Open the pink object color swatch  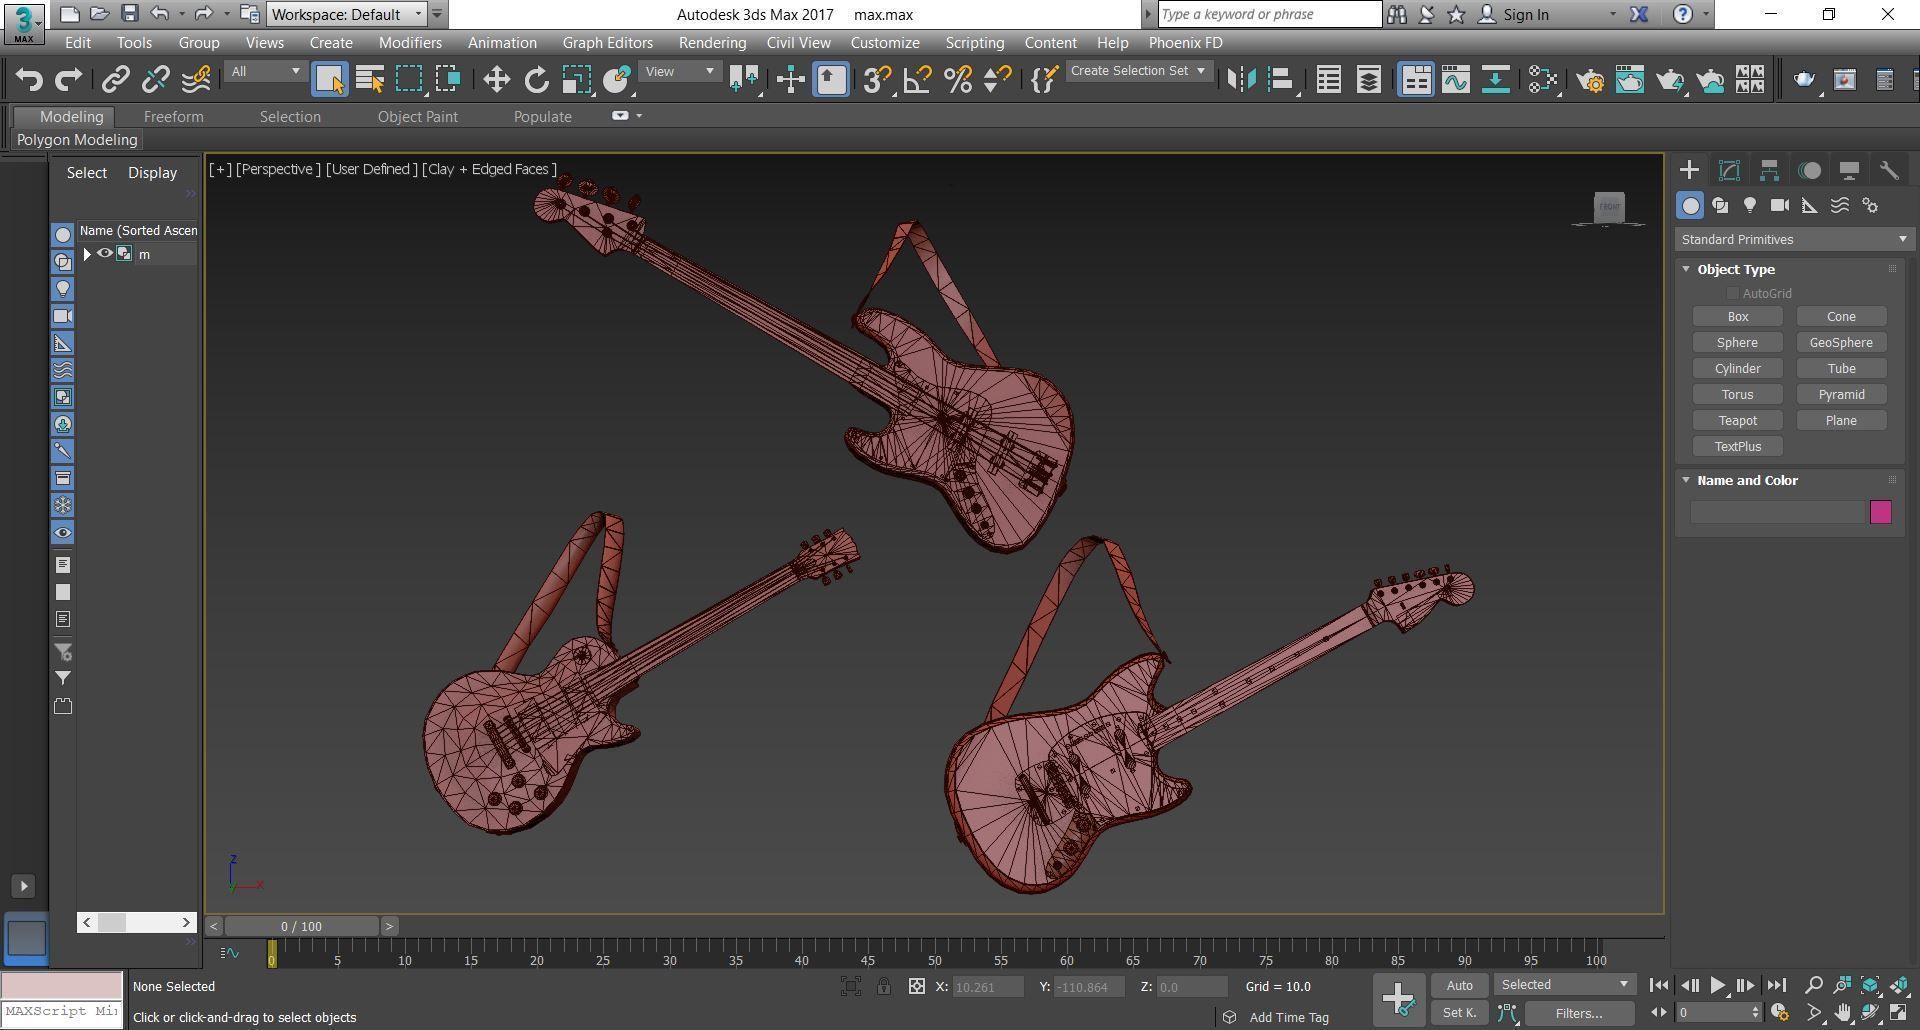[1880, 512]
